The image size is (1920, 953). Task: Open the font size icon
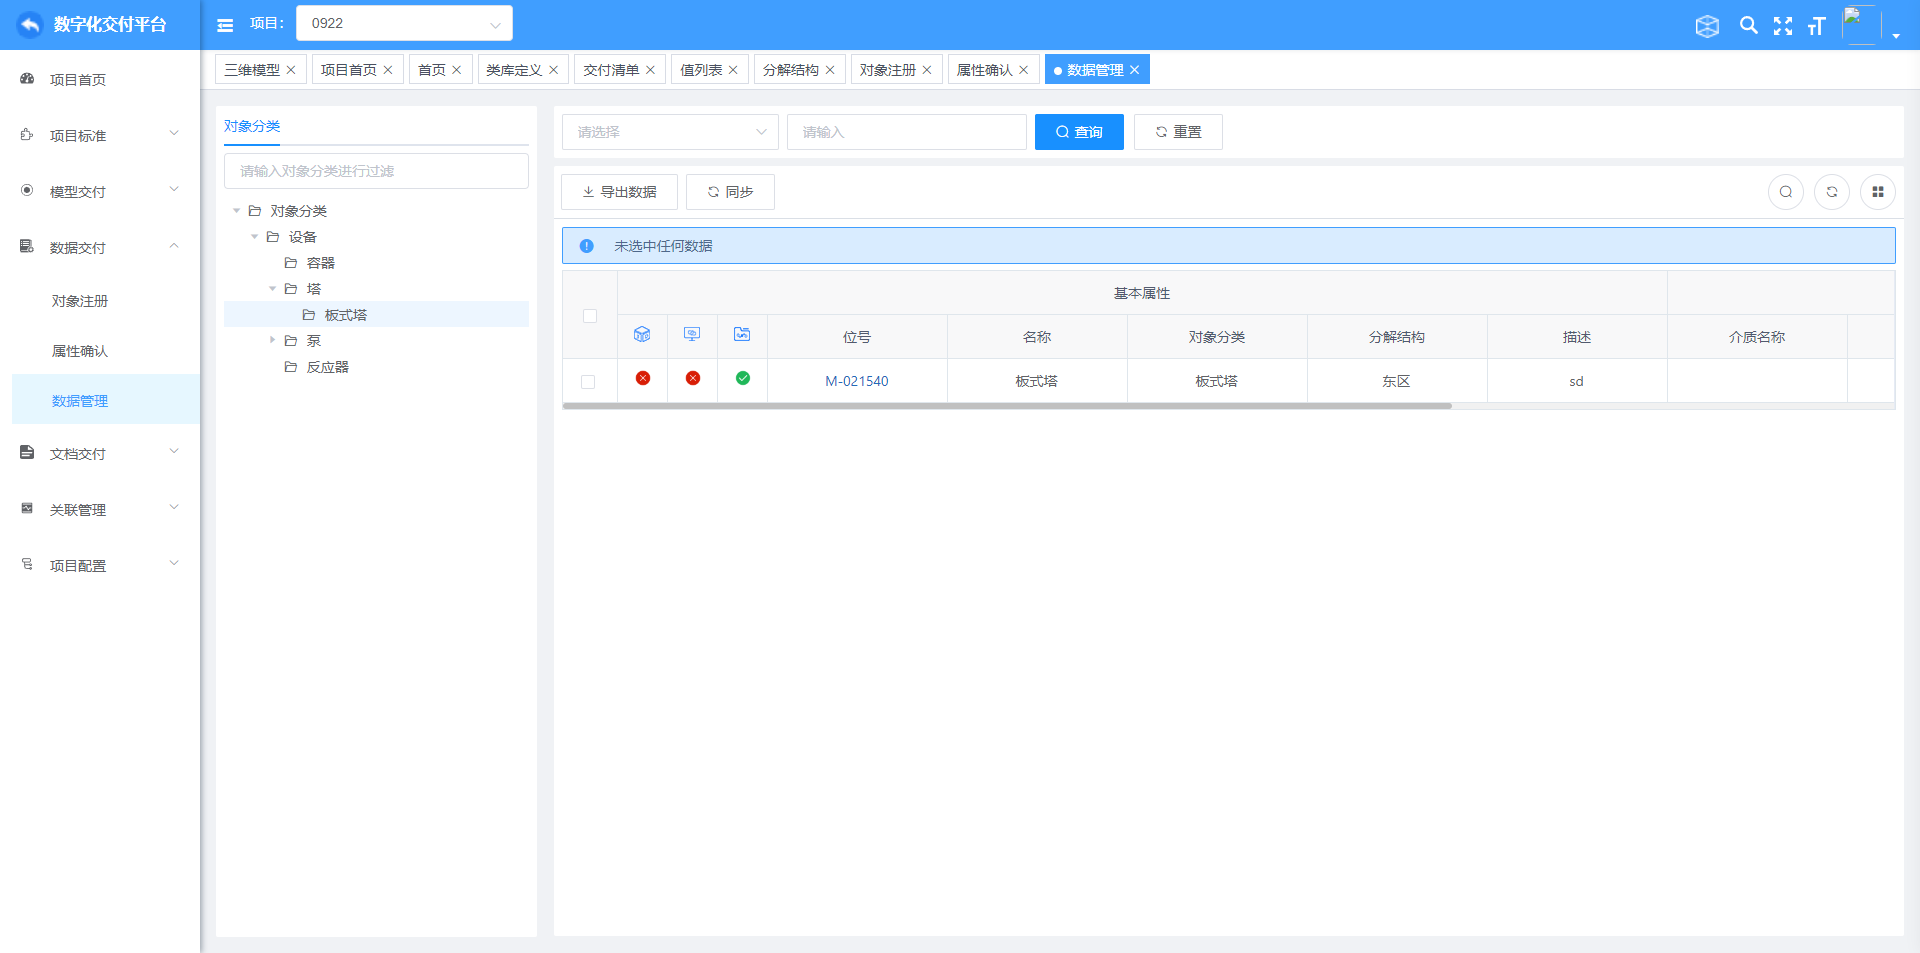click(x=1817, y=26)
